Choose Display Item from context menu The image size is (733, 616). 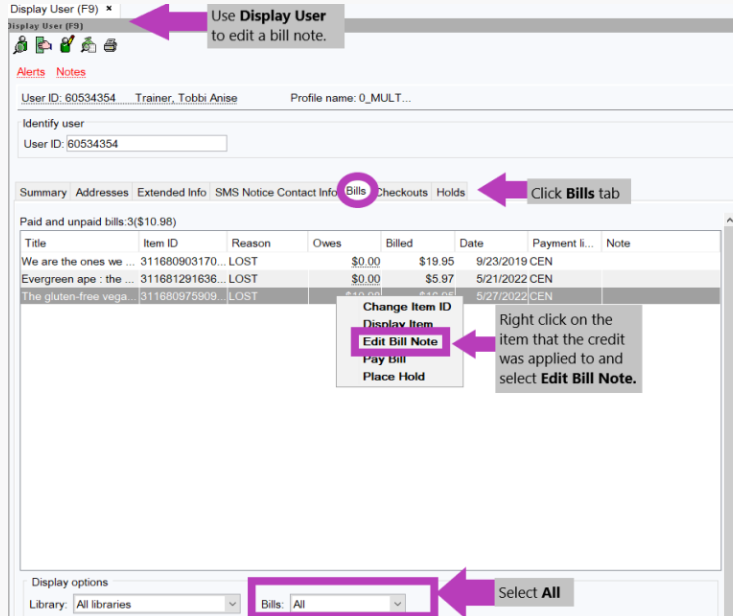(x=398, y=323)
